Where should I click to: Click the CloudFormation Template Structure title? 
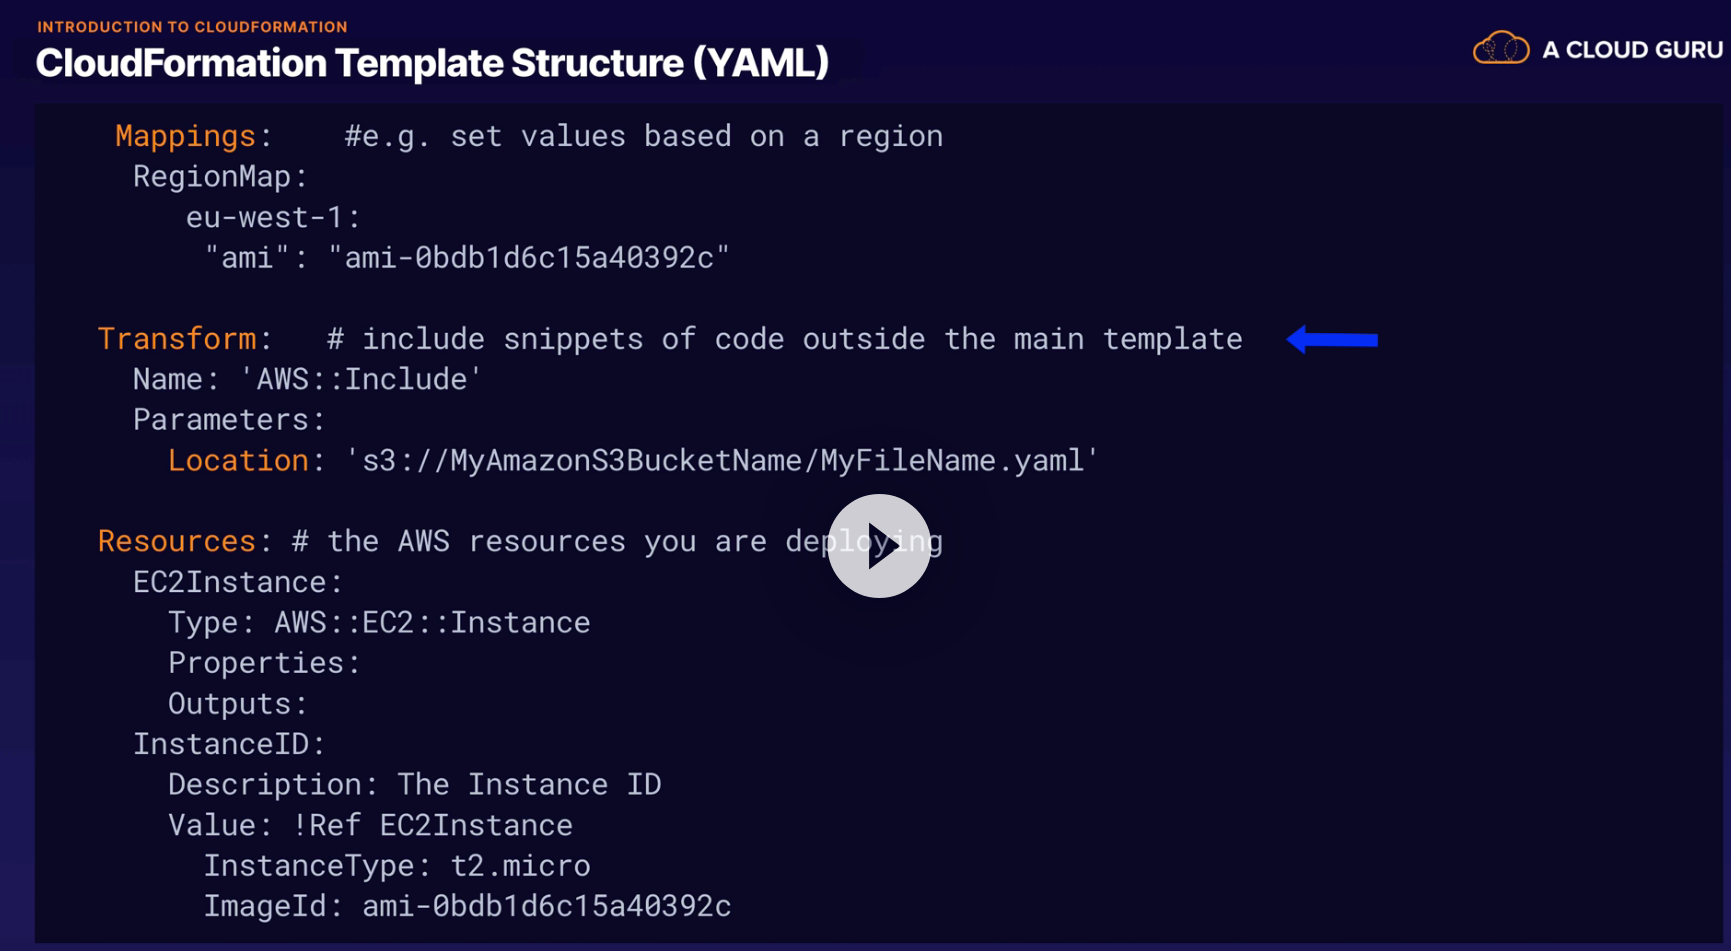tap(432, 63)
